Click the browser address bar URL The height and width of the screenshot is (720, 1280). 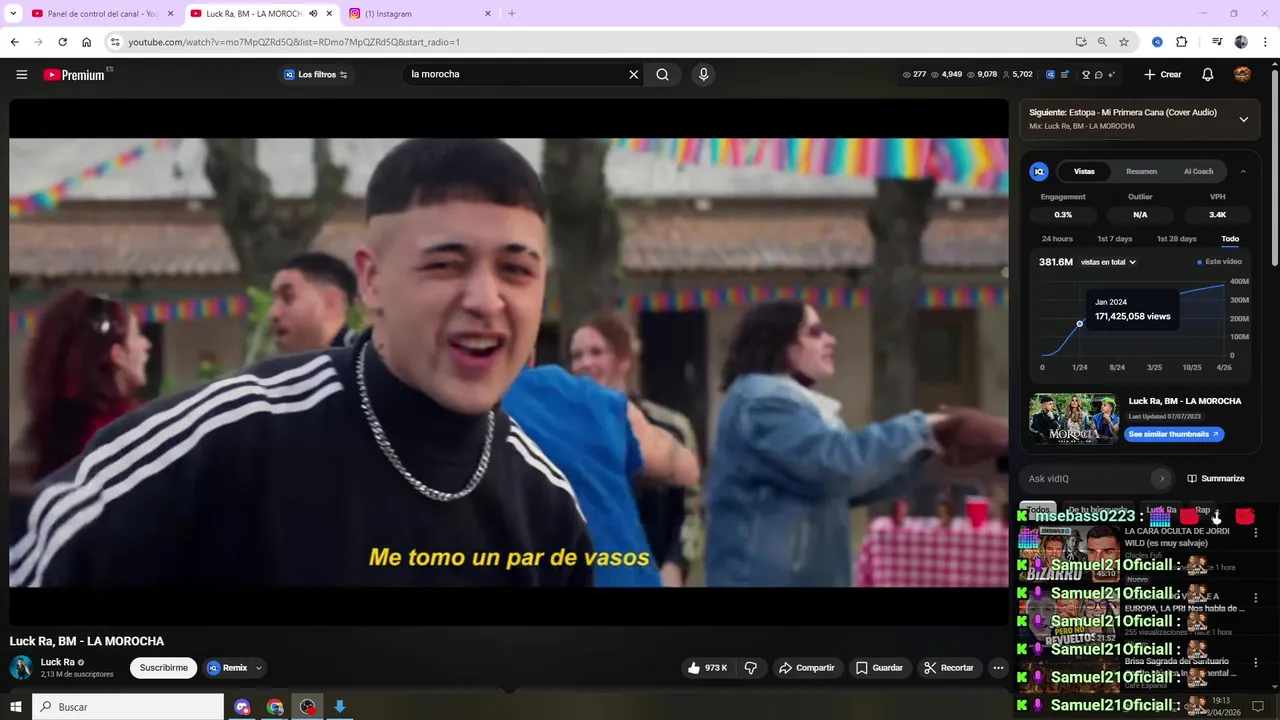pos(294,42)
